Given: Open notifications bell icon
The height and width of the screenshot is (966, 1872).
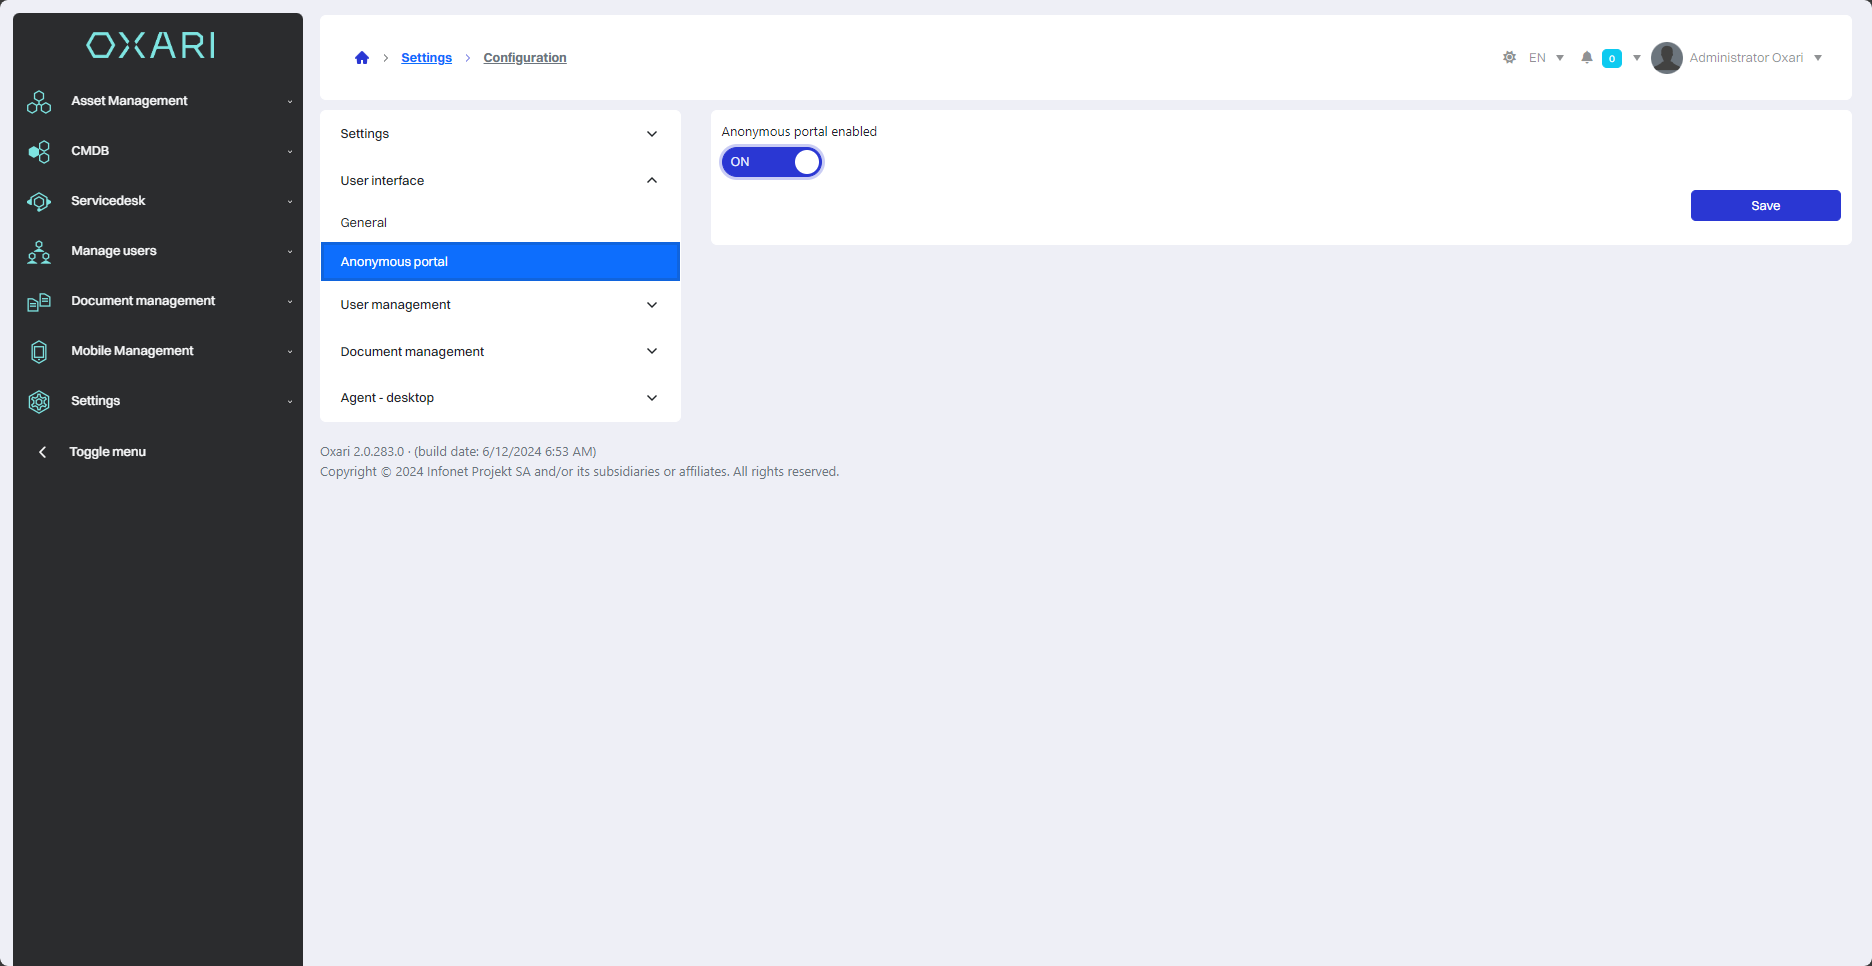Looking at the screenshot, I should pos(1586,58).
